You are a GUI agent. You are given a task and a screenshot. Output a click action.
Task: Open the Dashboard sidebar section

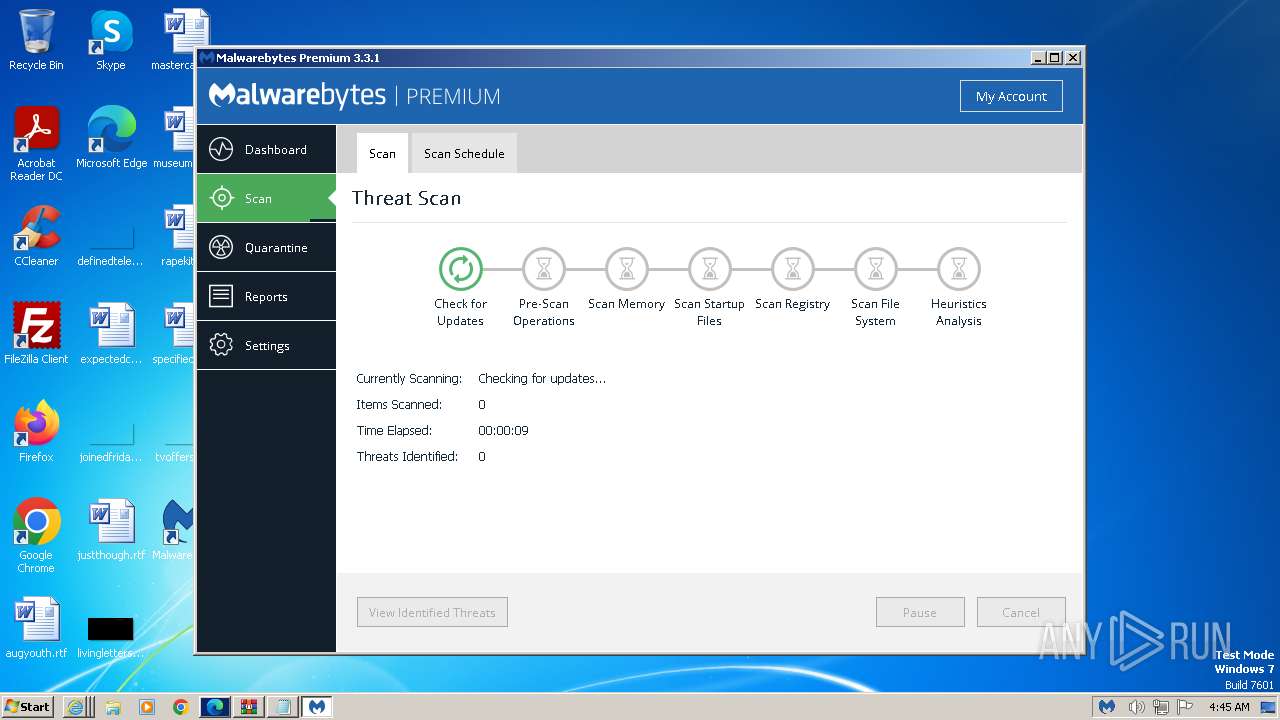pos(266,150)
